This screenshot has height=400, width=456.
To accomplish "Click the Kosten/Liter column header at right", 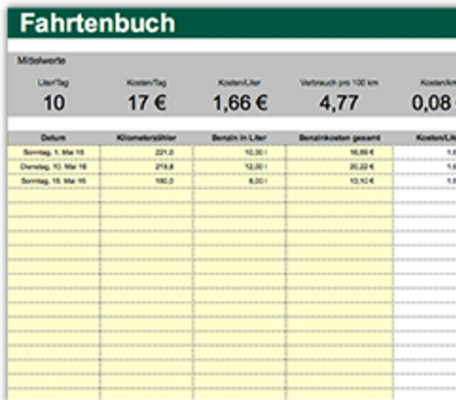I will (435, 138).
